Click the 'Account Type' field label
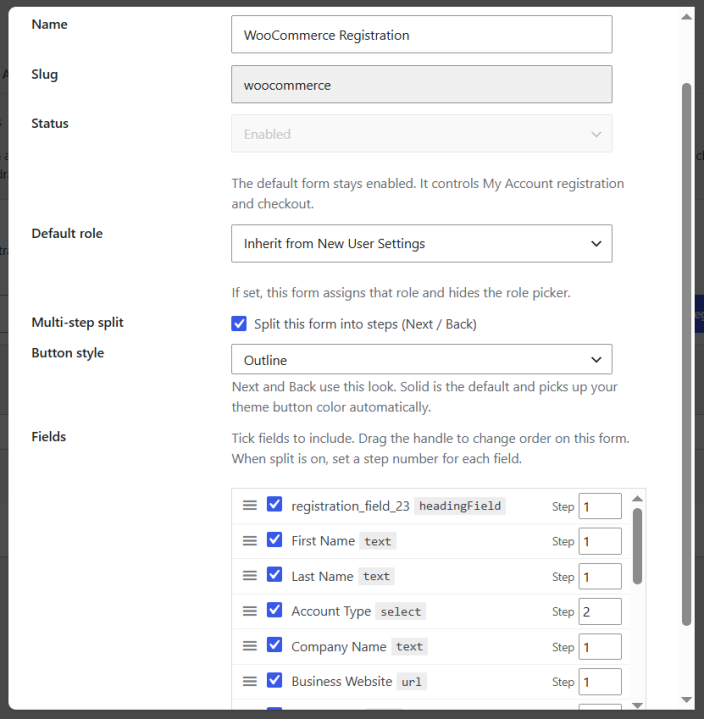704x719 pixels. tap(331, 611)
